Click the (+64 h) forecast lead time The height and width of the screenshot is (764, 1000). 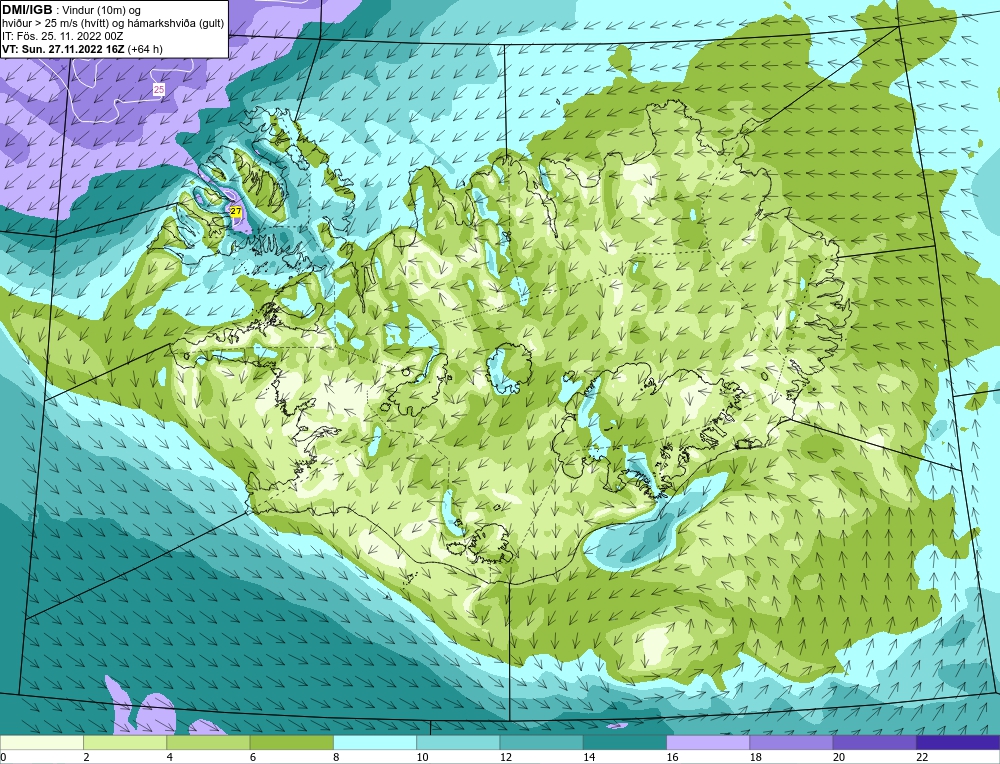tap(145, 49)
